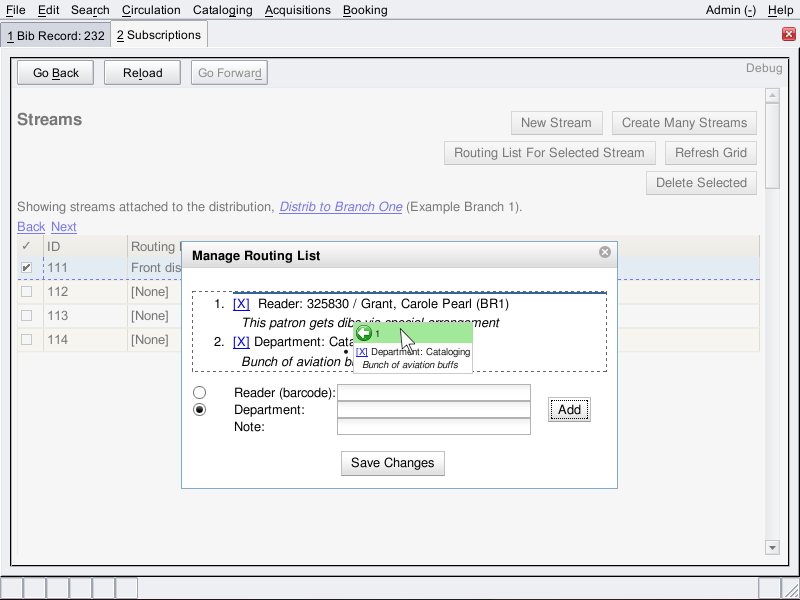Image resolution: width=800 pixels, height=600 pixels.
Task: Open the Circulation dropdown menu
Action: (151, 10)
